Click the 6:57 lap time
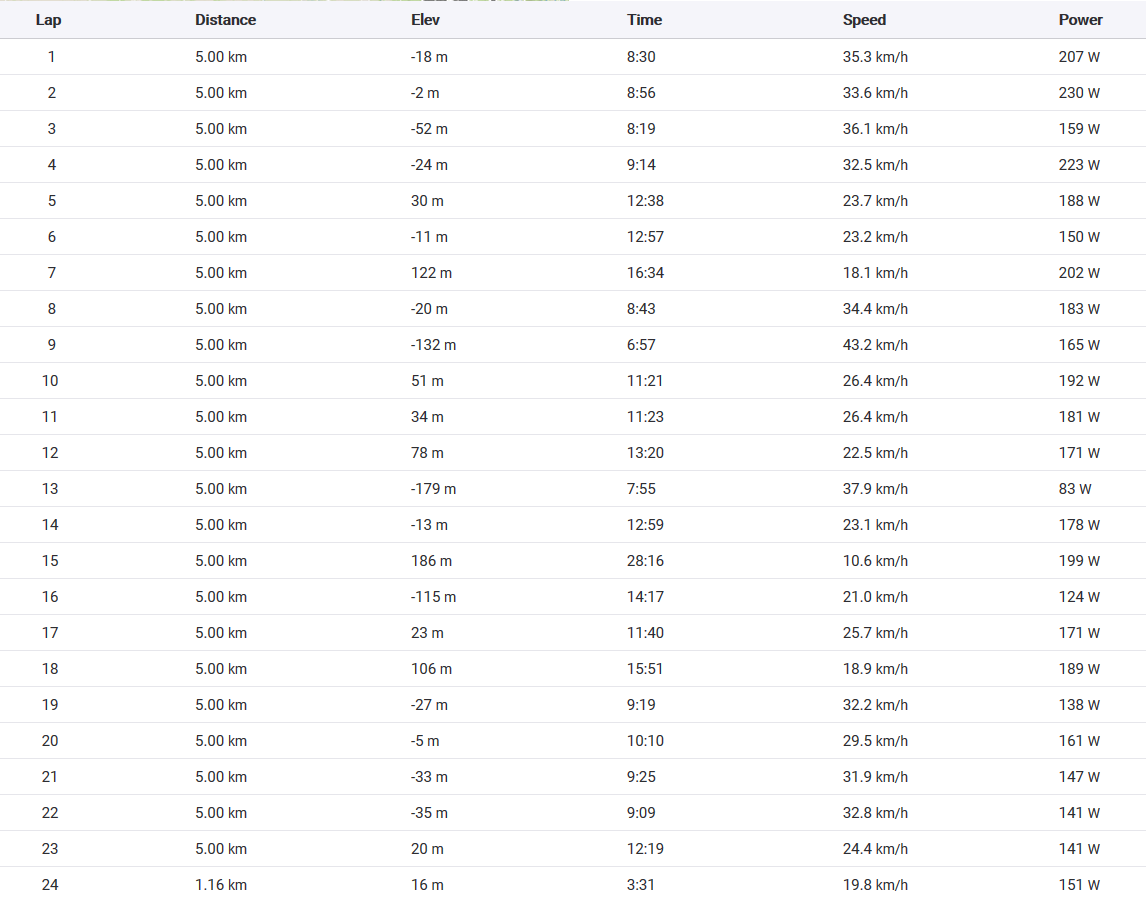Screen dimensions: 1146x902 (641, 345)
